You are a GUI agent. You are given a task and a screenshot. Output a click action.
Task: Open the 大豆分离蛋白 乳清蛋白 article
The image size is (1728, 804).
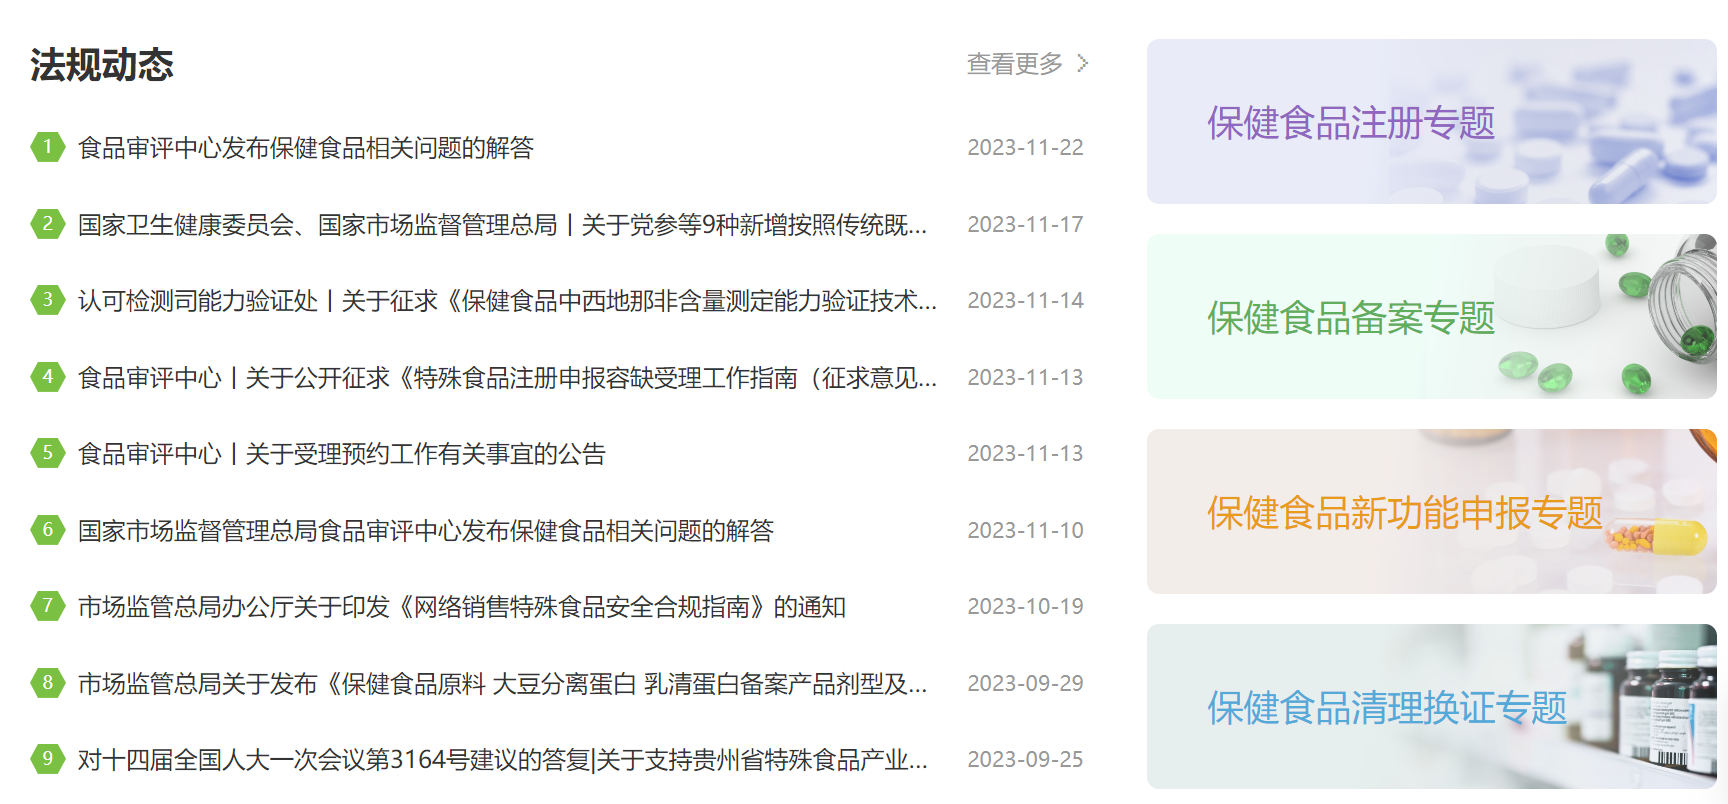coord(502,684)
